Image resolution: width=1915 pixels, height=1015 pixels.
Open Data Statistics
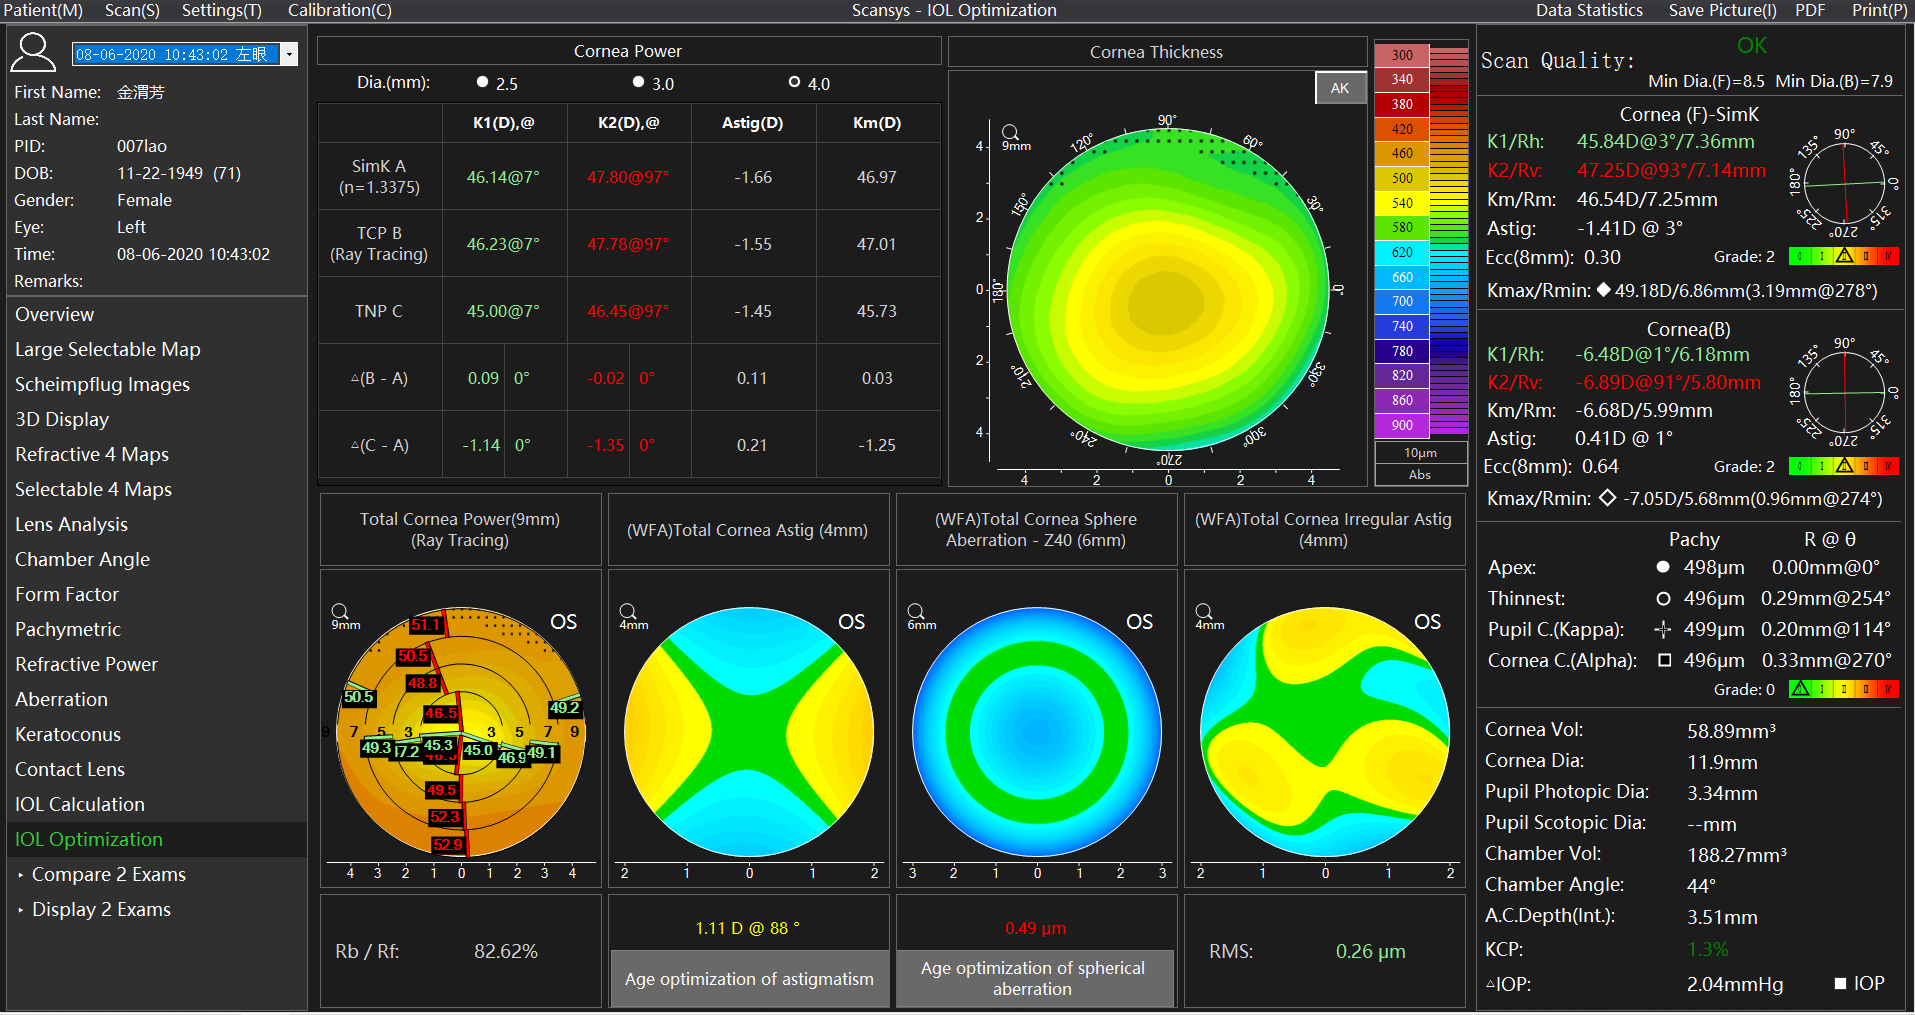pos(1589,10)
